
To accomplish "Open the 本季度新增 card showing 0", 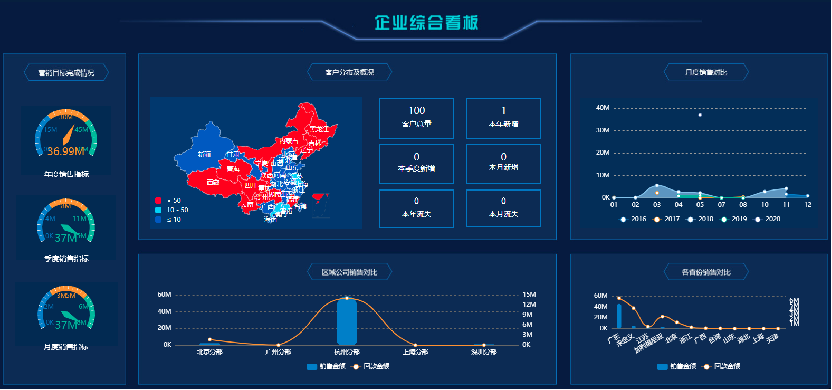I will 417,163.
